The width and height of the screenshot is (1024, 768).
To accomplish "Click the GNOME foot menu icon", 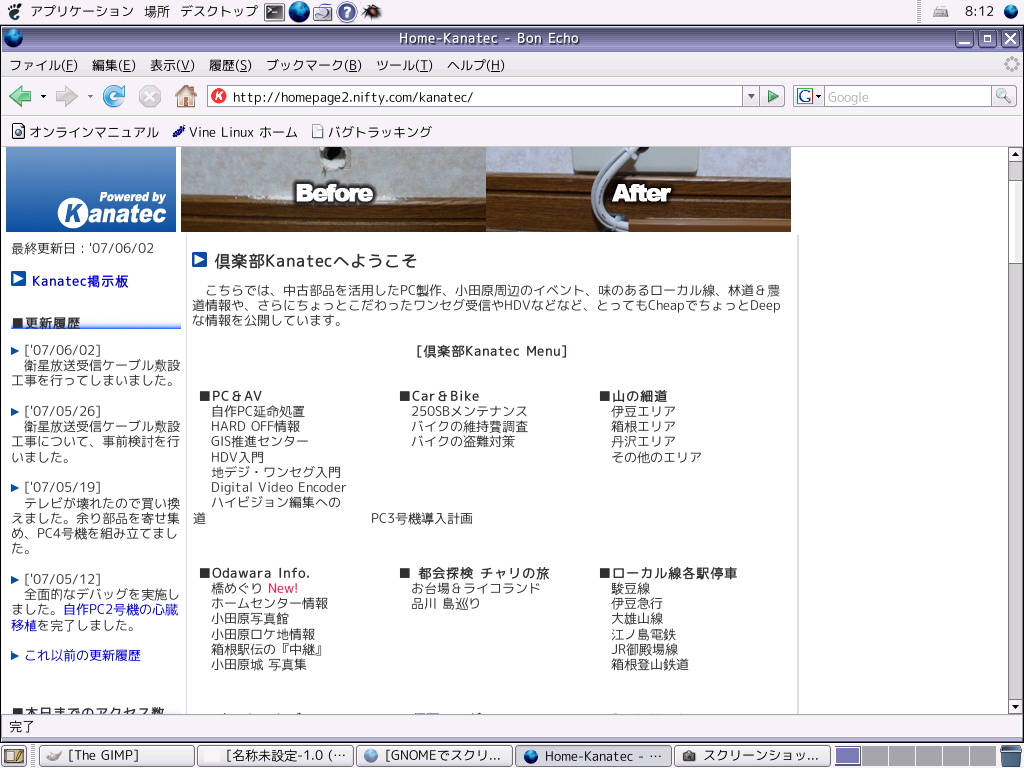I will (14, 11).
